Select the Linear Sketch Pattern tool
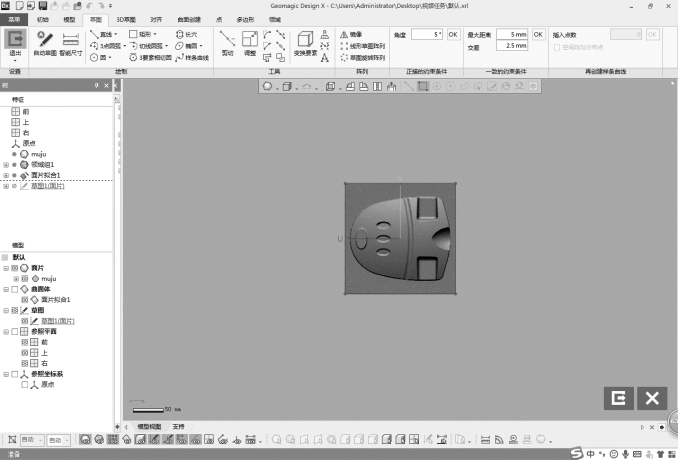Viewport: 678px width, 461px height. [363, 46]
